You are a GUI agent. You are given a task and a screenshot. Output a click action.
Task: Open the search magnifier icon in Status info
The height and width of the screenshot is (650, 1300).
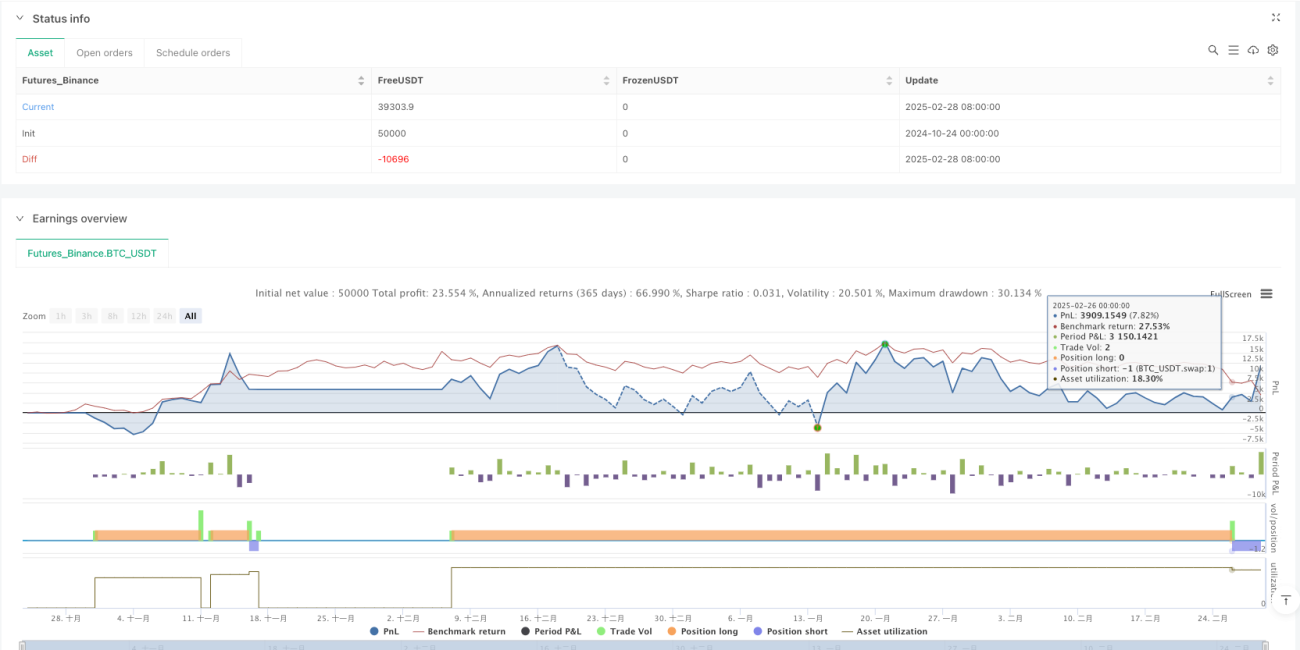1213,50
